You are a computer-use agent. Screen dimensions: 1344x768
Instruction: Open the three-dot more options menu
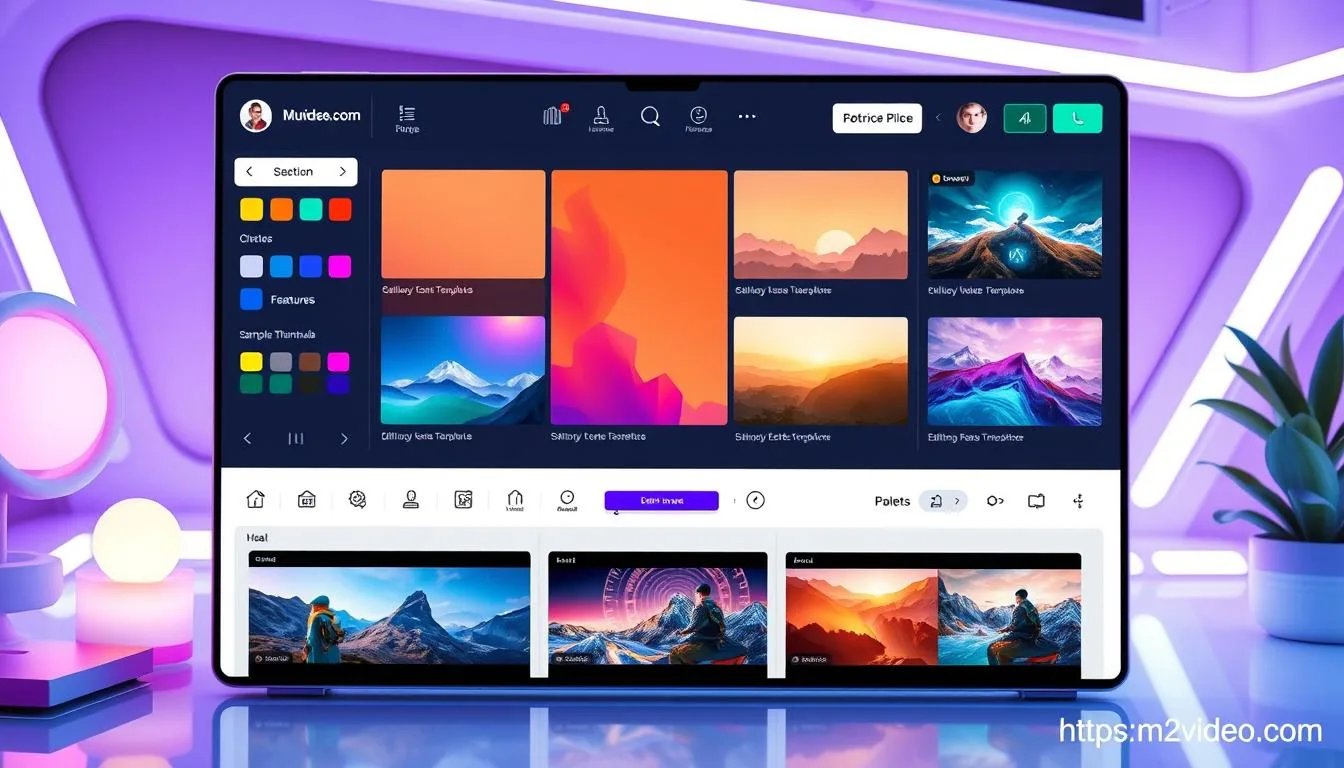click(747, 117)
